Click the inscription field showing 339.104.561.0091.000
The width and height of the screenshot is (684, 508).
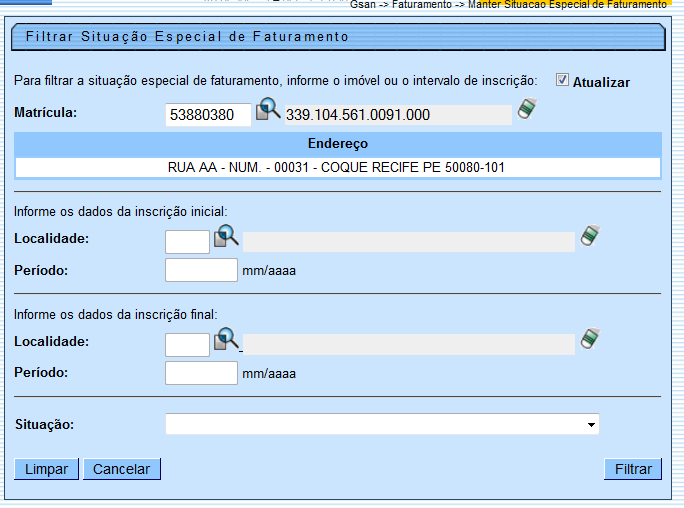click(397, 115)
